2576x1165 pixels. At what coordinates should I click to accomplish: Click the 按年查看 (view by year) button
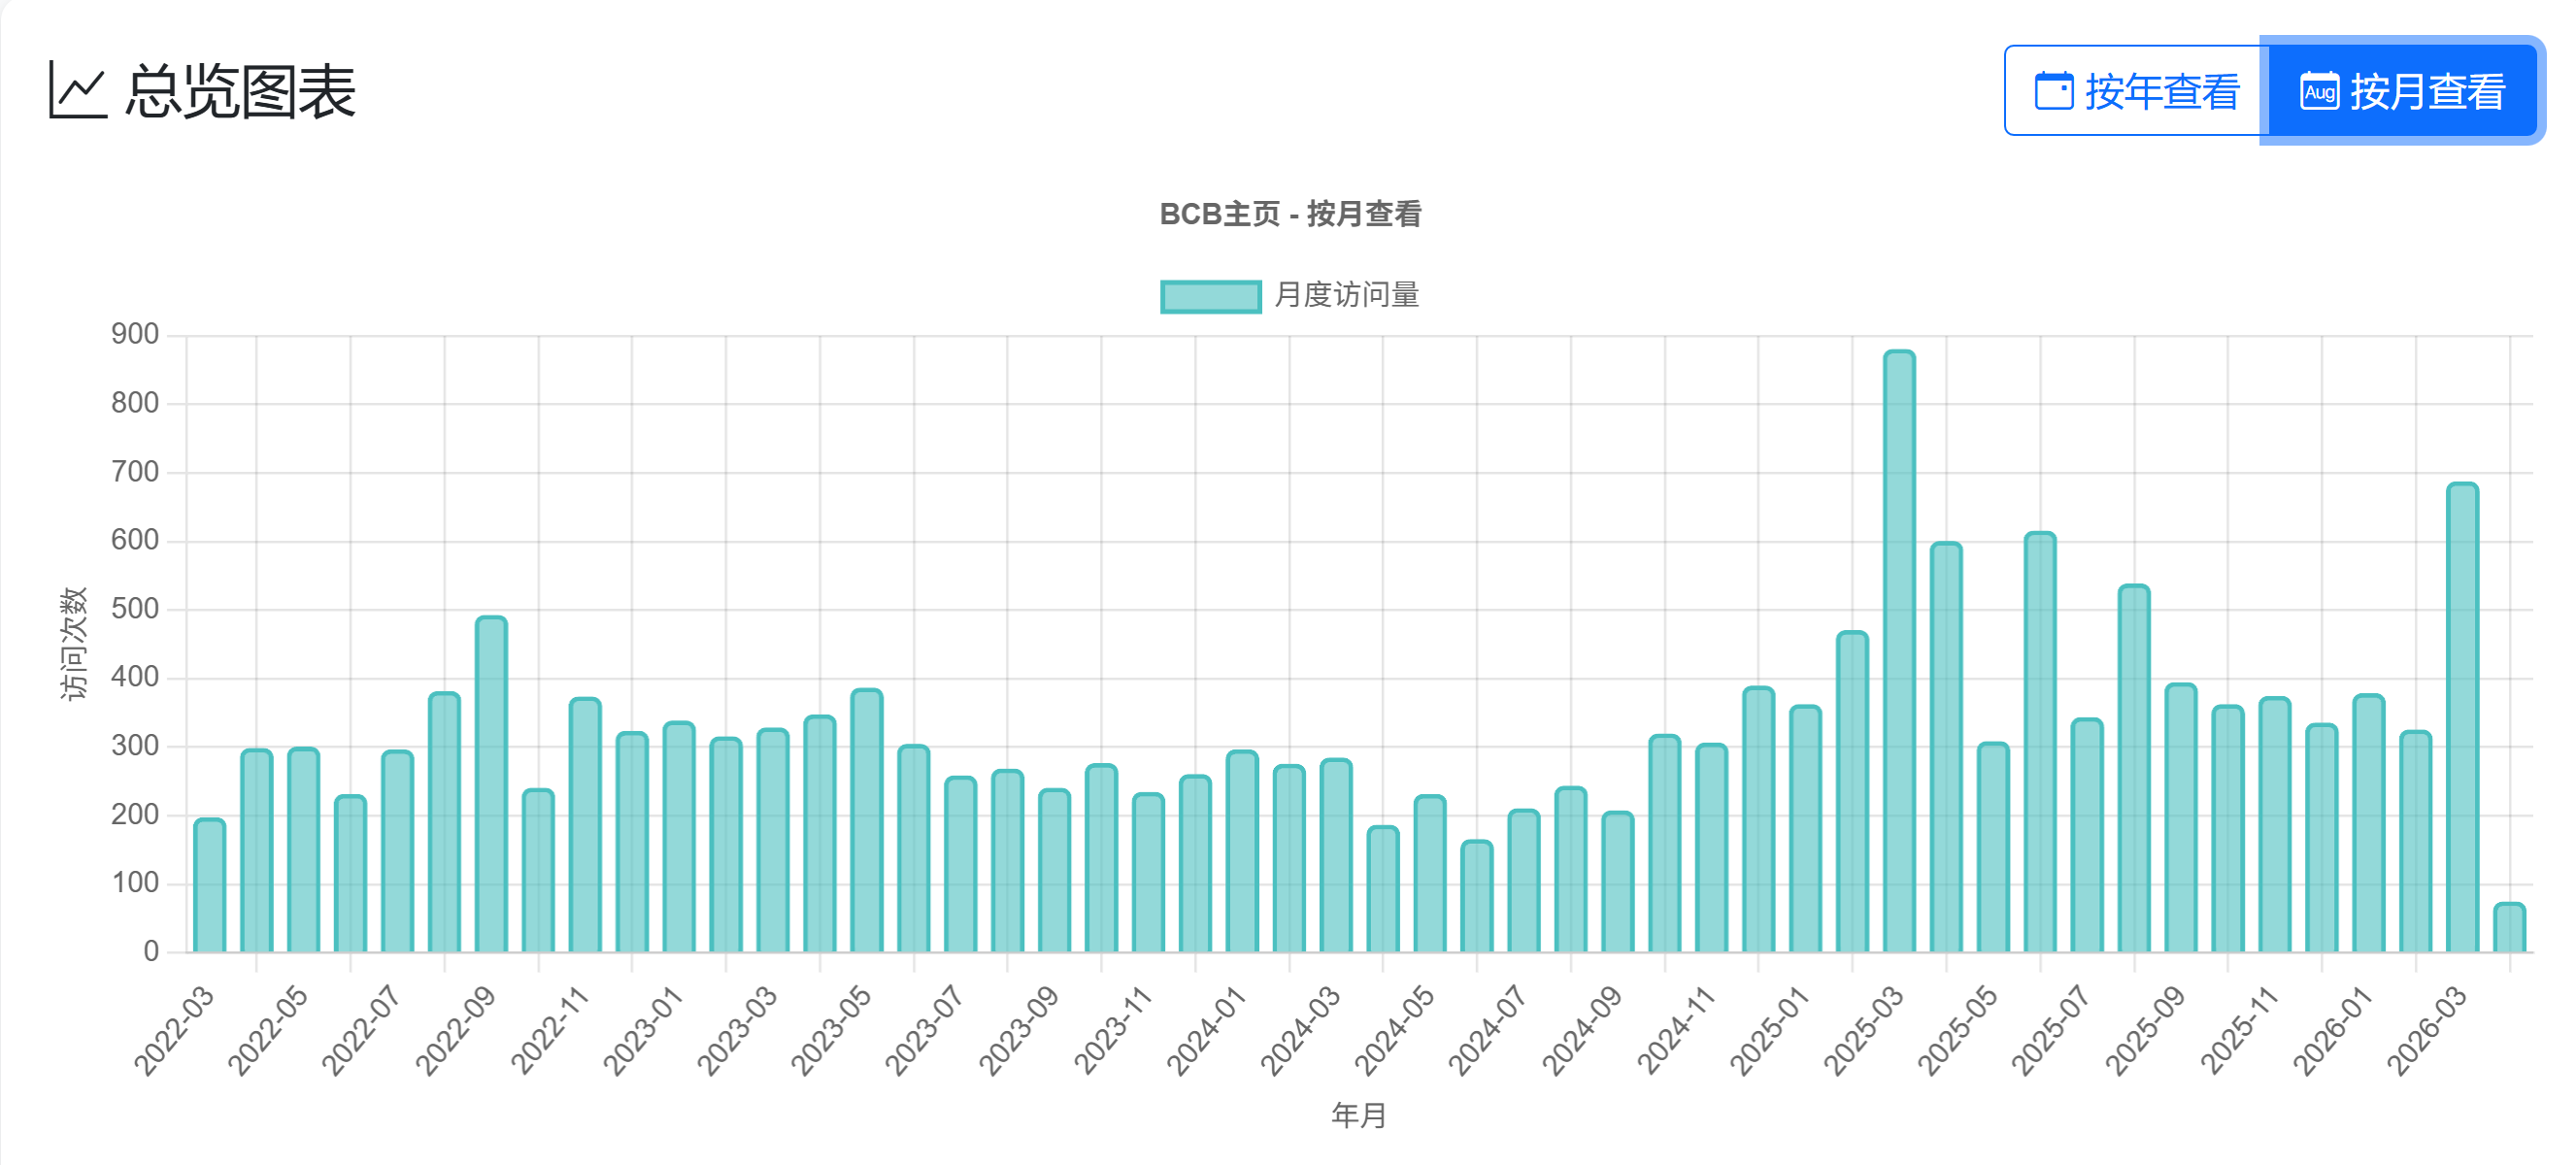2135,91
